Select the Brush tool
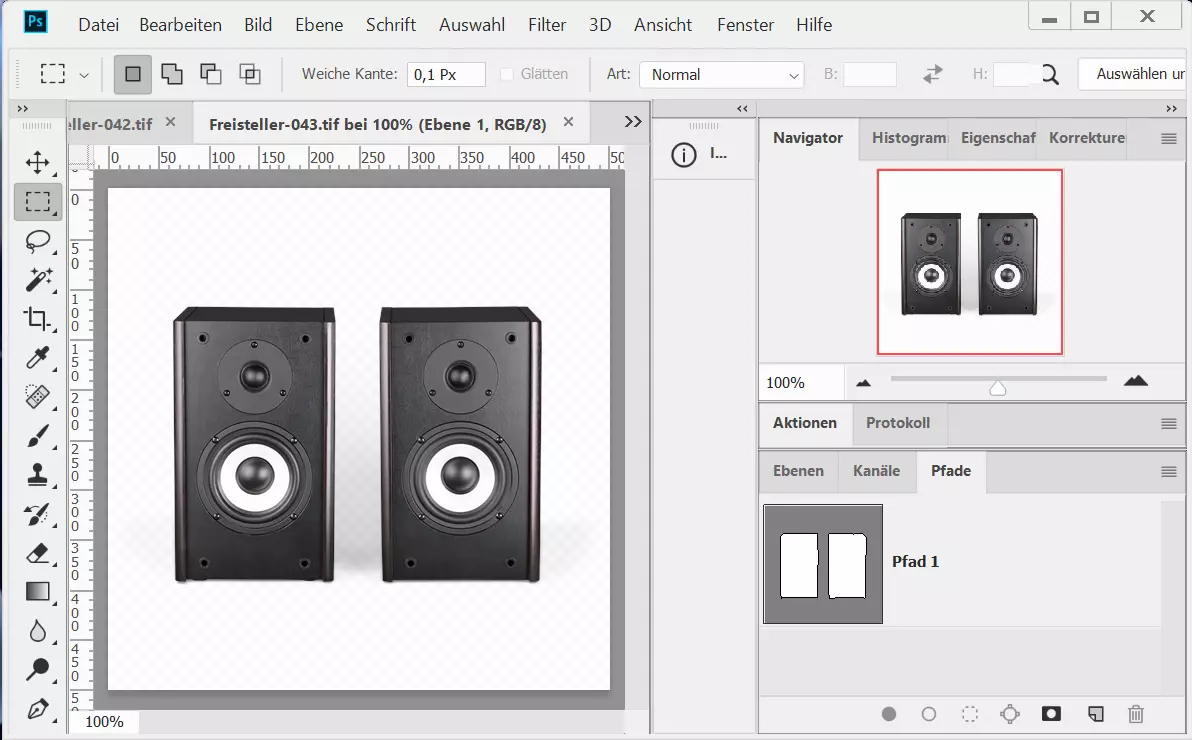The image size is (1192, 740). pos(38,436)
